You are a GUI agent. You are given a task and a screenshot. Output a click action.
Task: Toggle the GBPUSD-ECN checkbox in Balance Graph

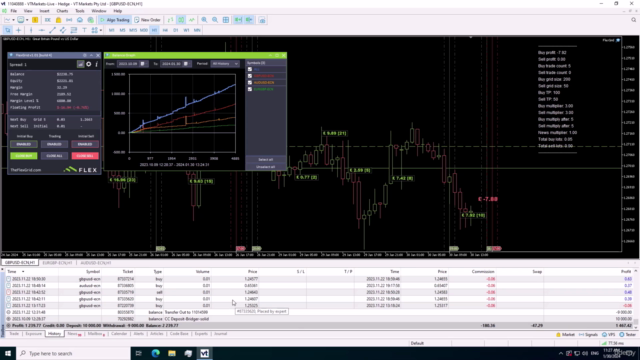250,76
